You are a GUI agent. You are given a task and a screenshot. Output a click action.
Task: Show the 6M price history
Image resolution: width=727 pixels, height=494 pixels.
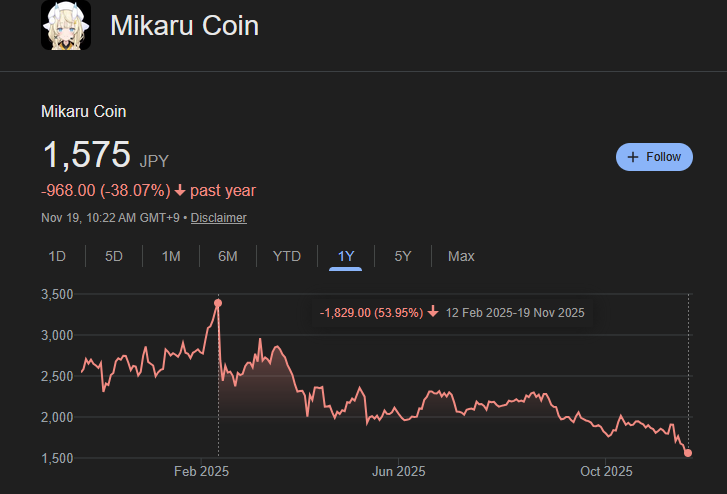point(228,256)
